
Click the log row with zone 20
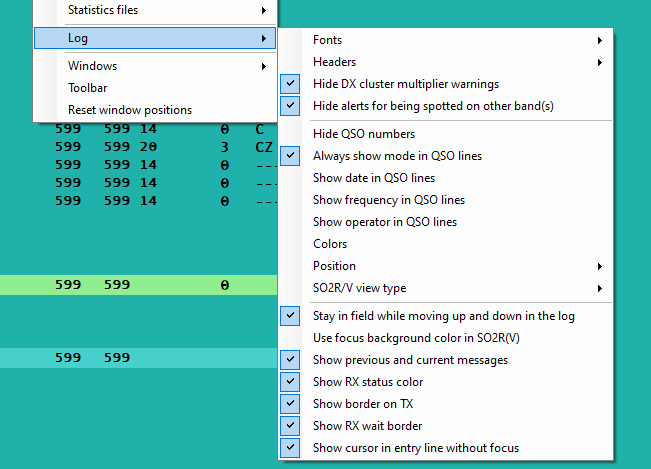139,147
